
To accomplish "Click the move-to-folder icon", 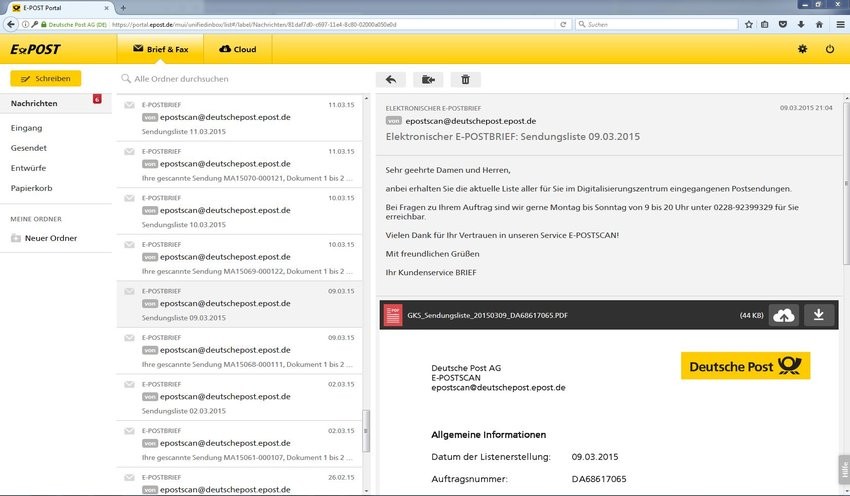I will [428, 80].
